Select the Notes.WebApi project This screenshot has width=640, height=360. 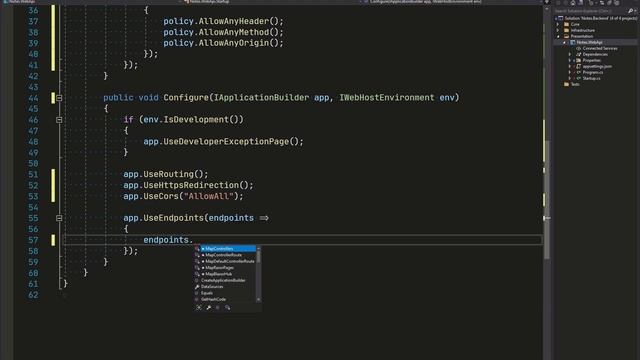point(589,42)
